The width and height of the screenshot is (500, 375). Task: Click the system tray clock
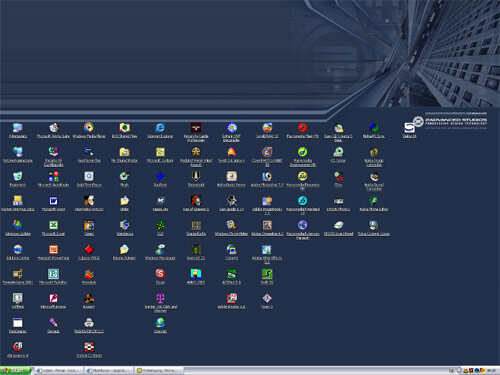[491, 371]
